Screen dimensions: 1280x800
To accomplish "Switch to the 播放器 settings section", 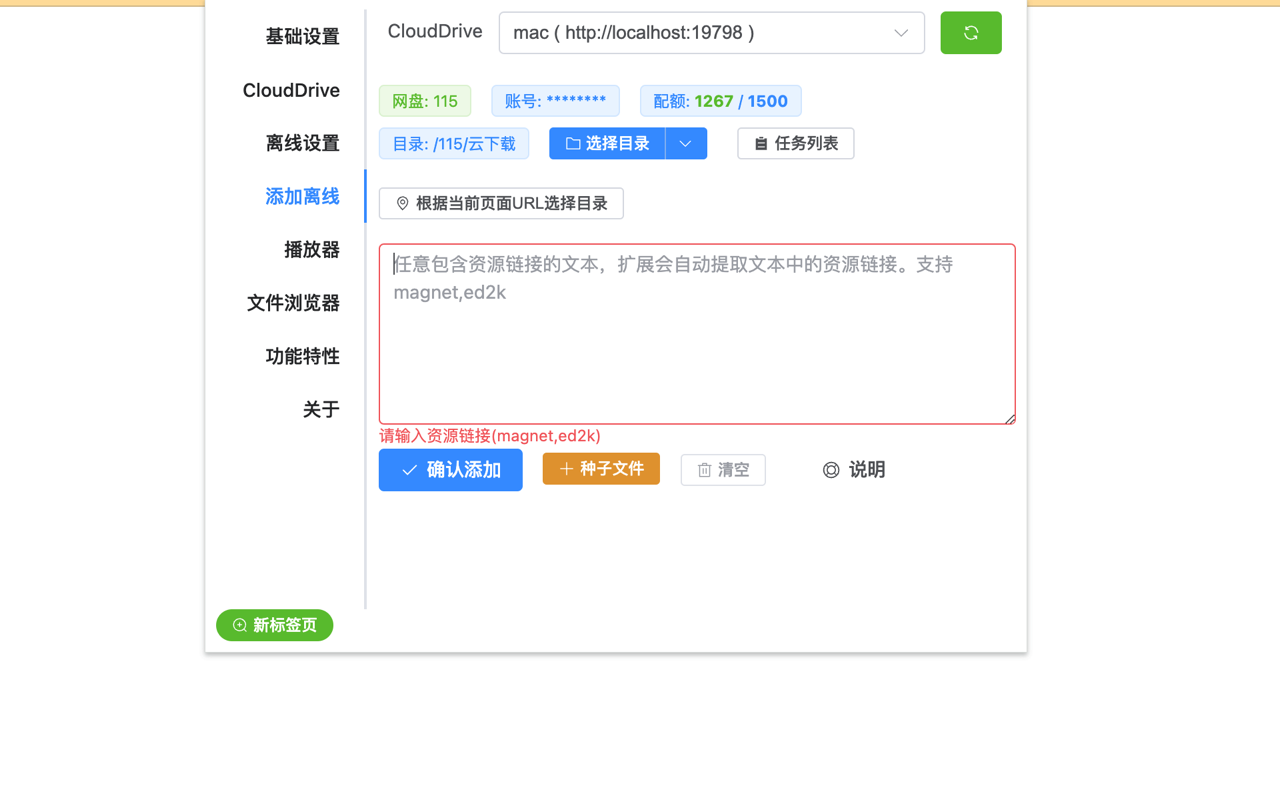I will 311,249.
